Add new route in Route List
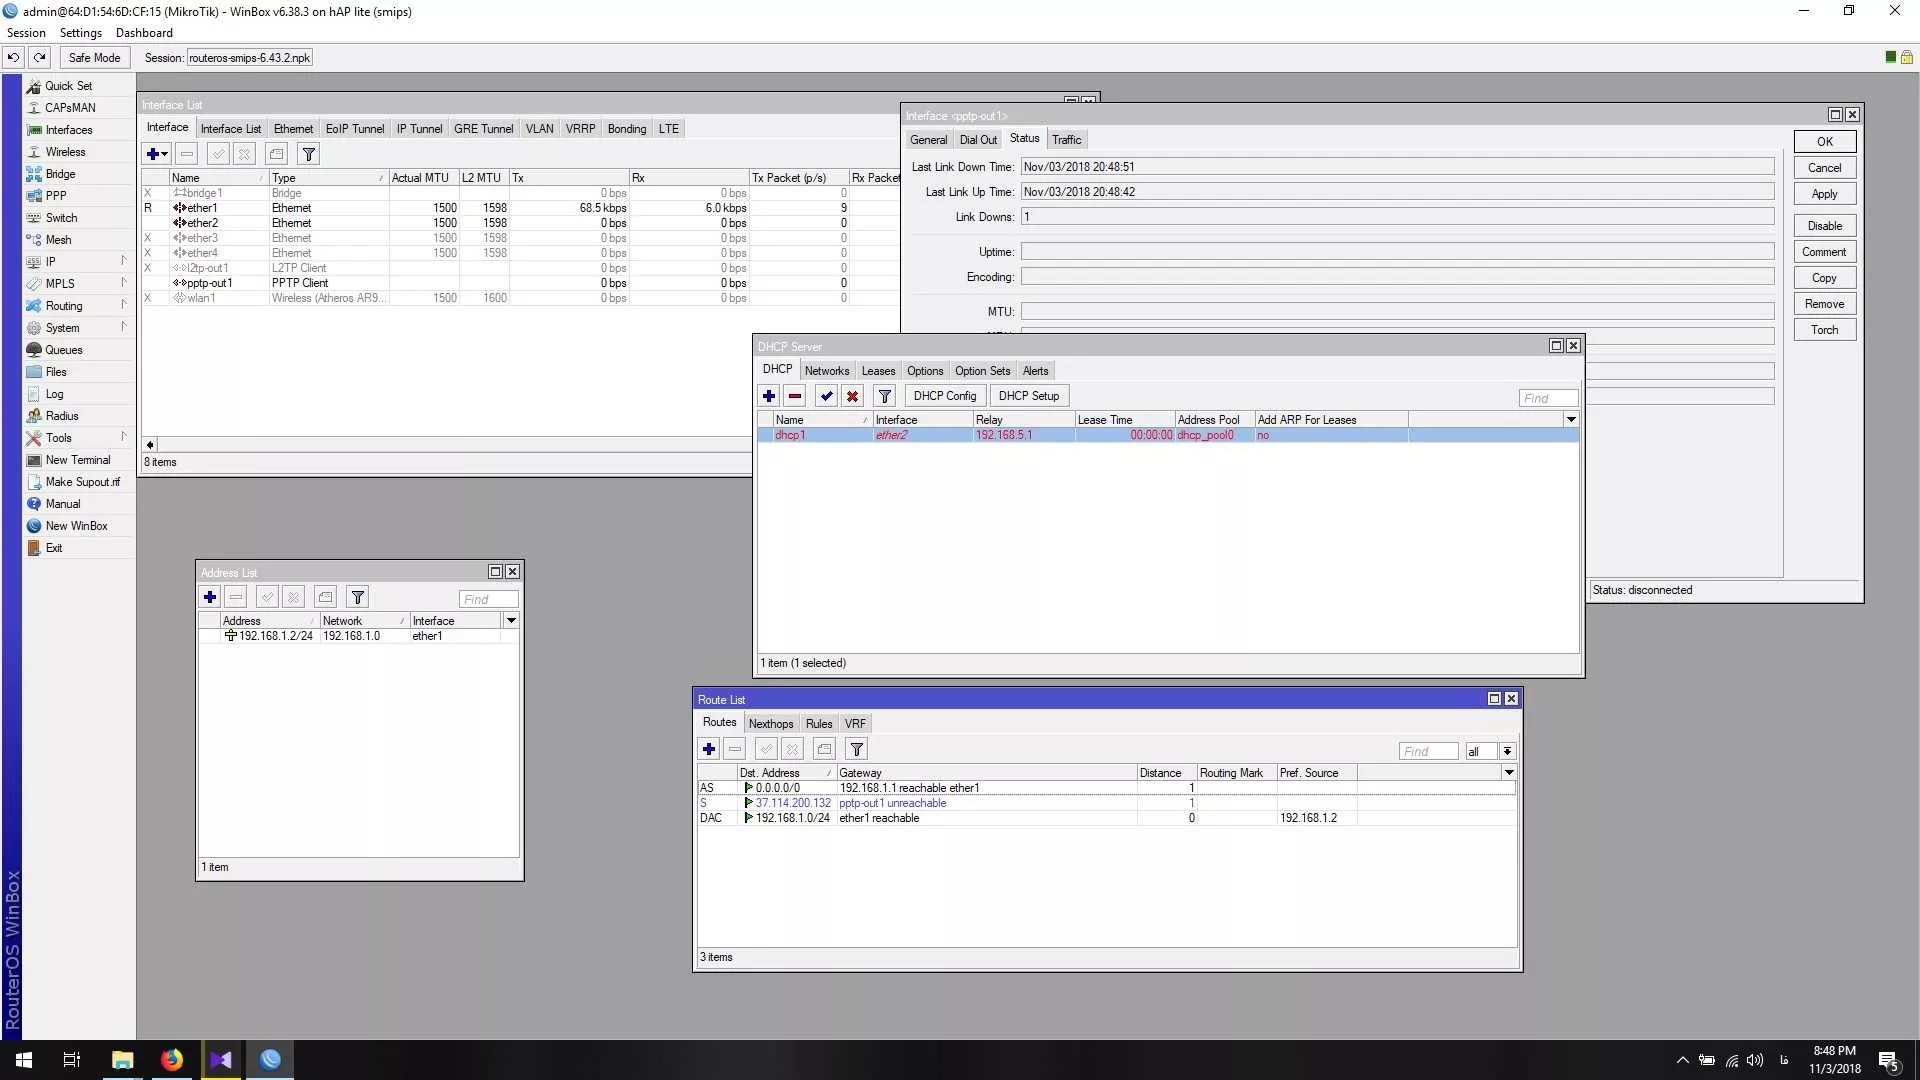 click(x=709, y=749)
